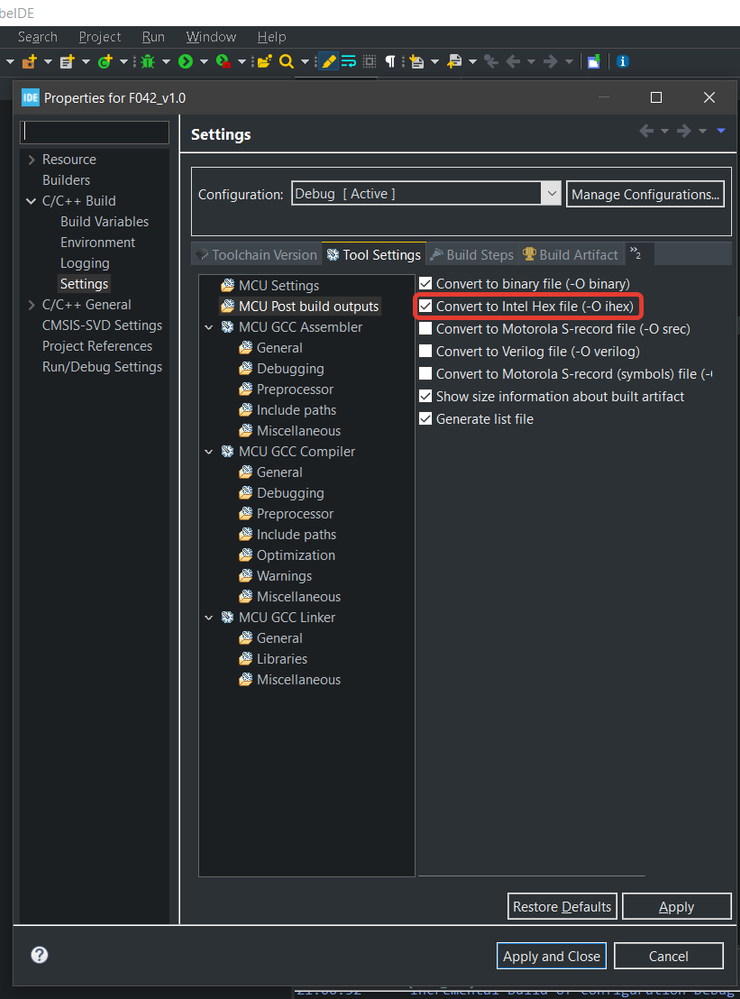740x999 pixels.
Task: Click the green Run play icon
Action: [x=185, y=61]
